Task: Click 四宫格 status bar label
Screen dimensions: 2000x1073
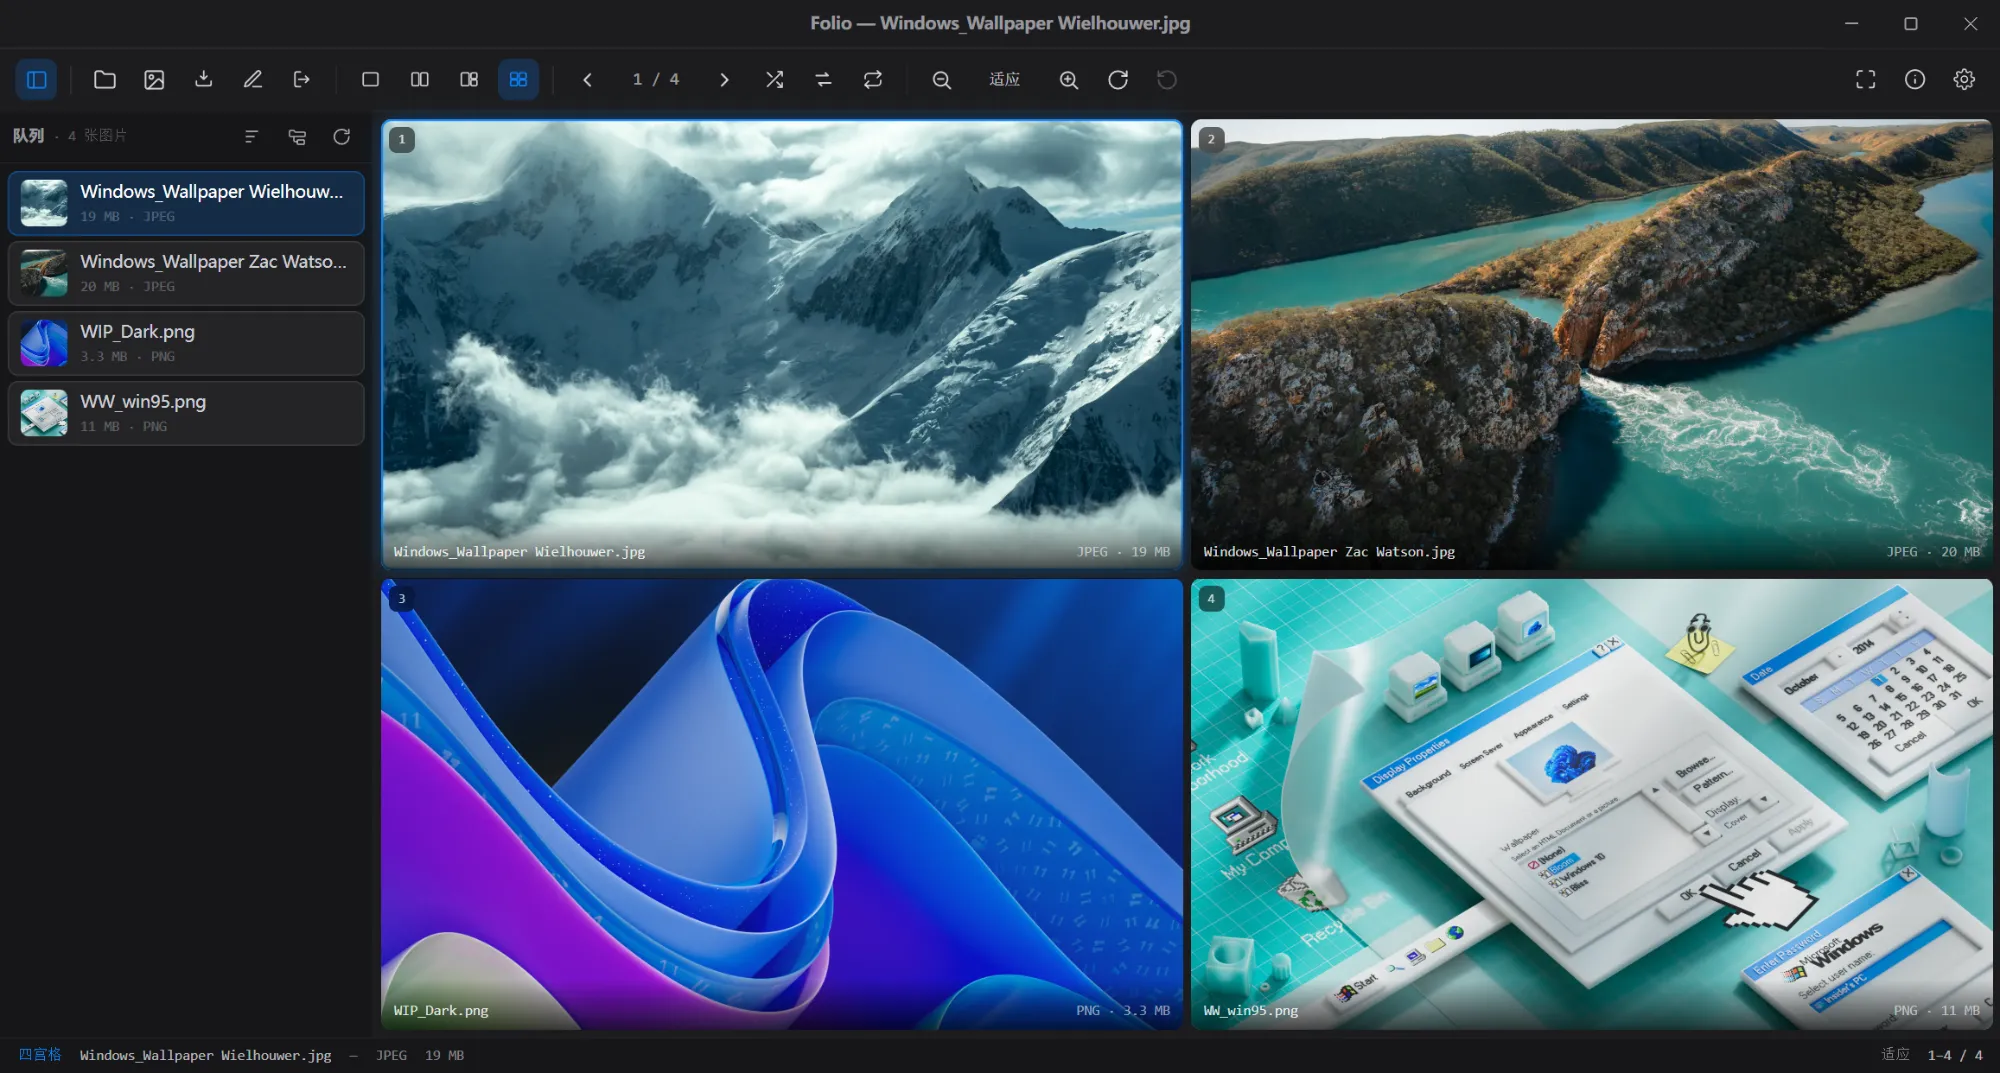Action: point(40,1054)
